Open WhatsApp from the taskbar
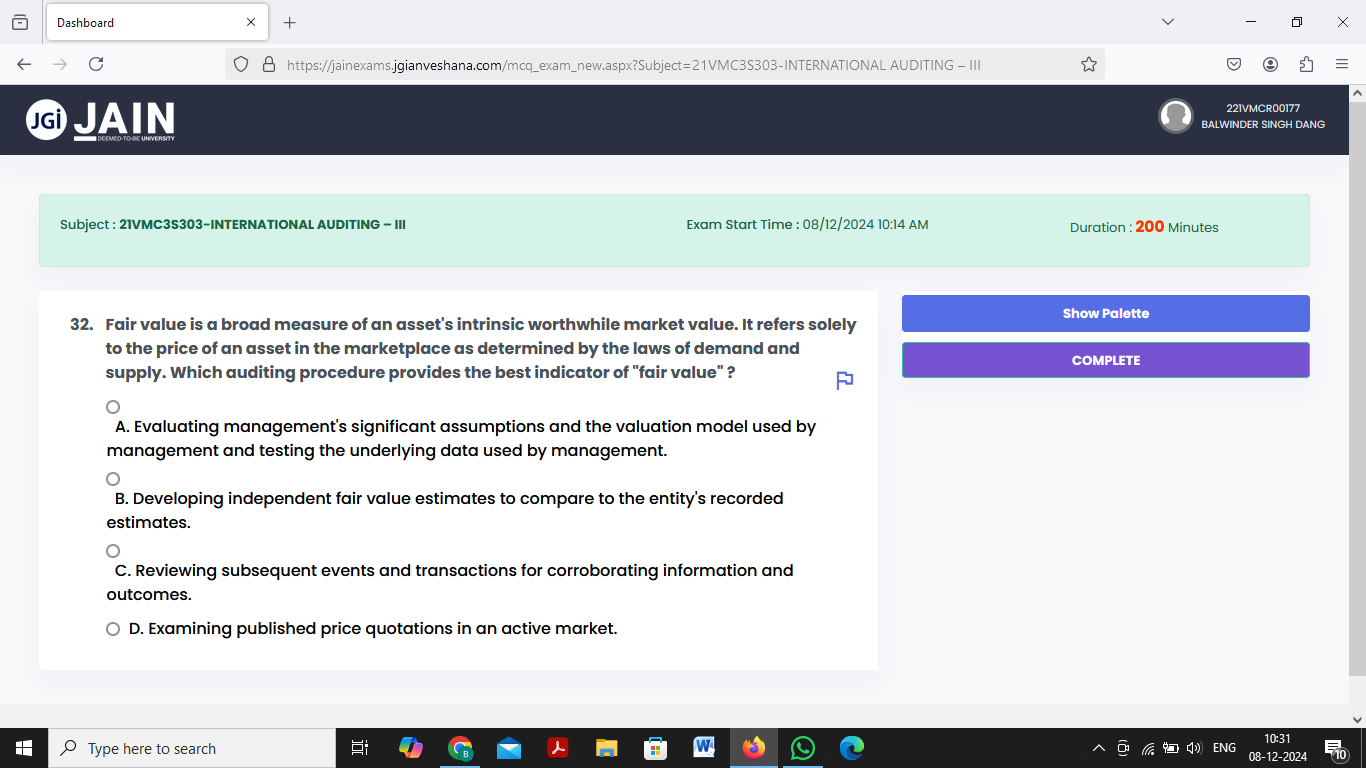 [x=802, y=747]
